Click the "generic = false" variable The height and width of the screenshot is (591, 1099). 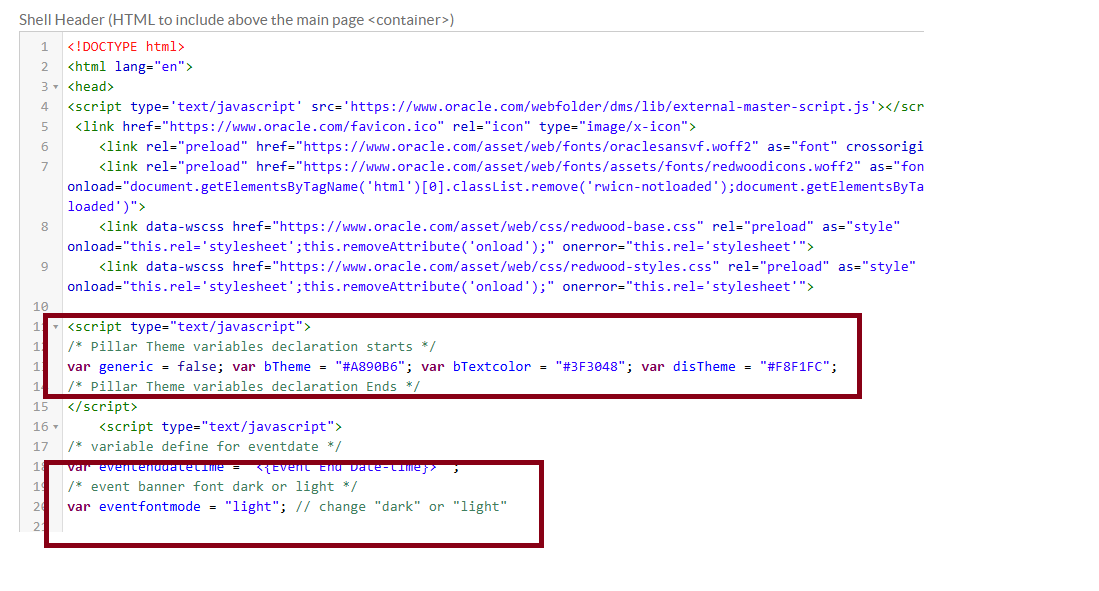(x=158, y=367)
